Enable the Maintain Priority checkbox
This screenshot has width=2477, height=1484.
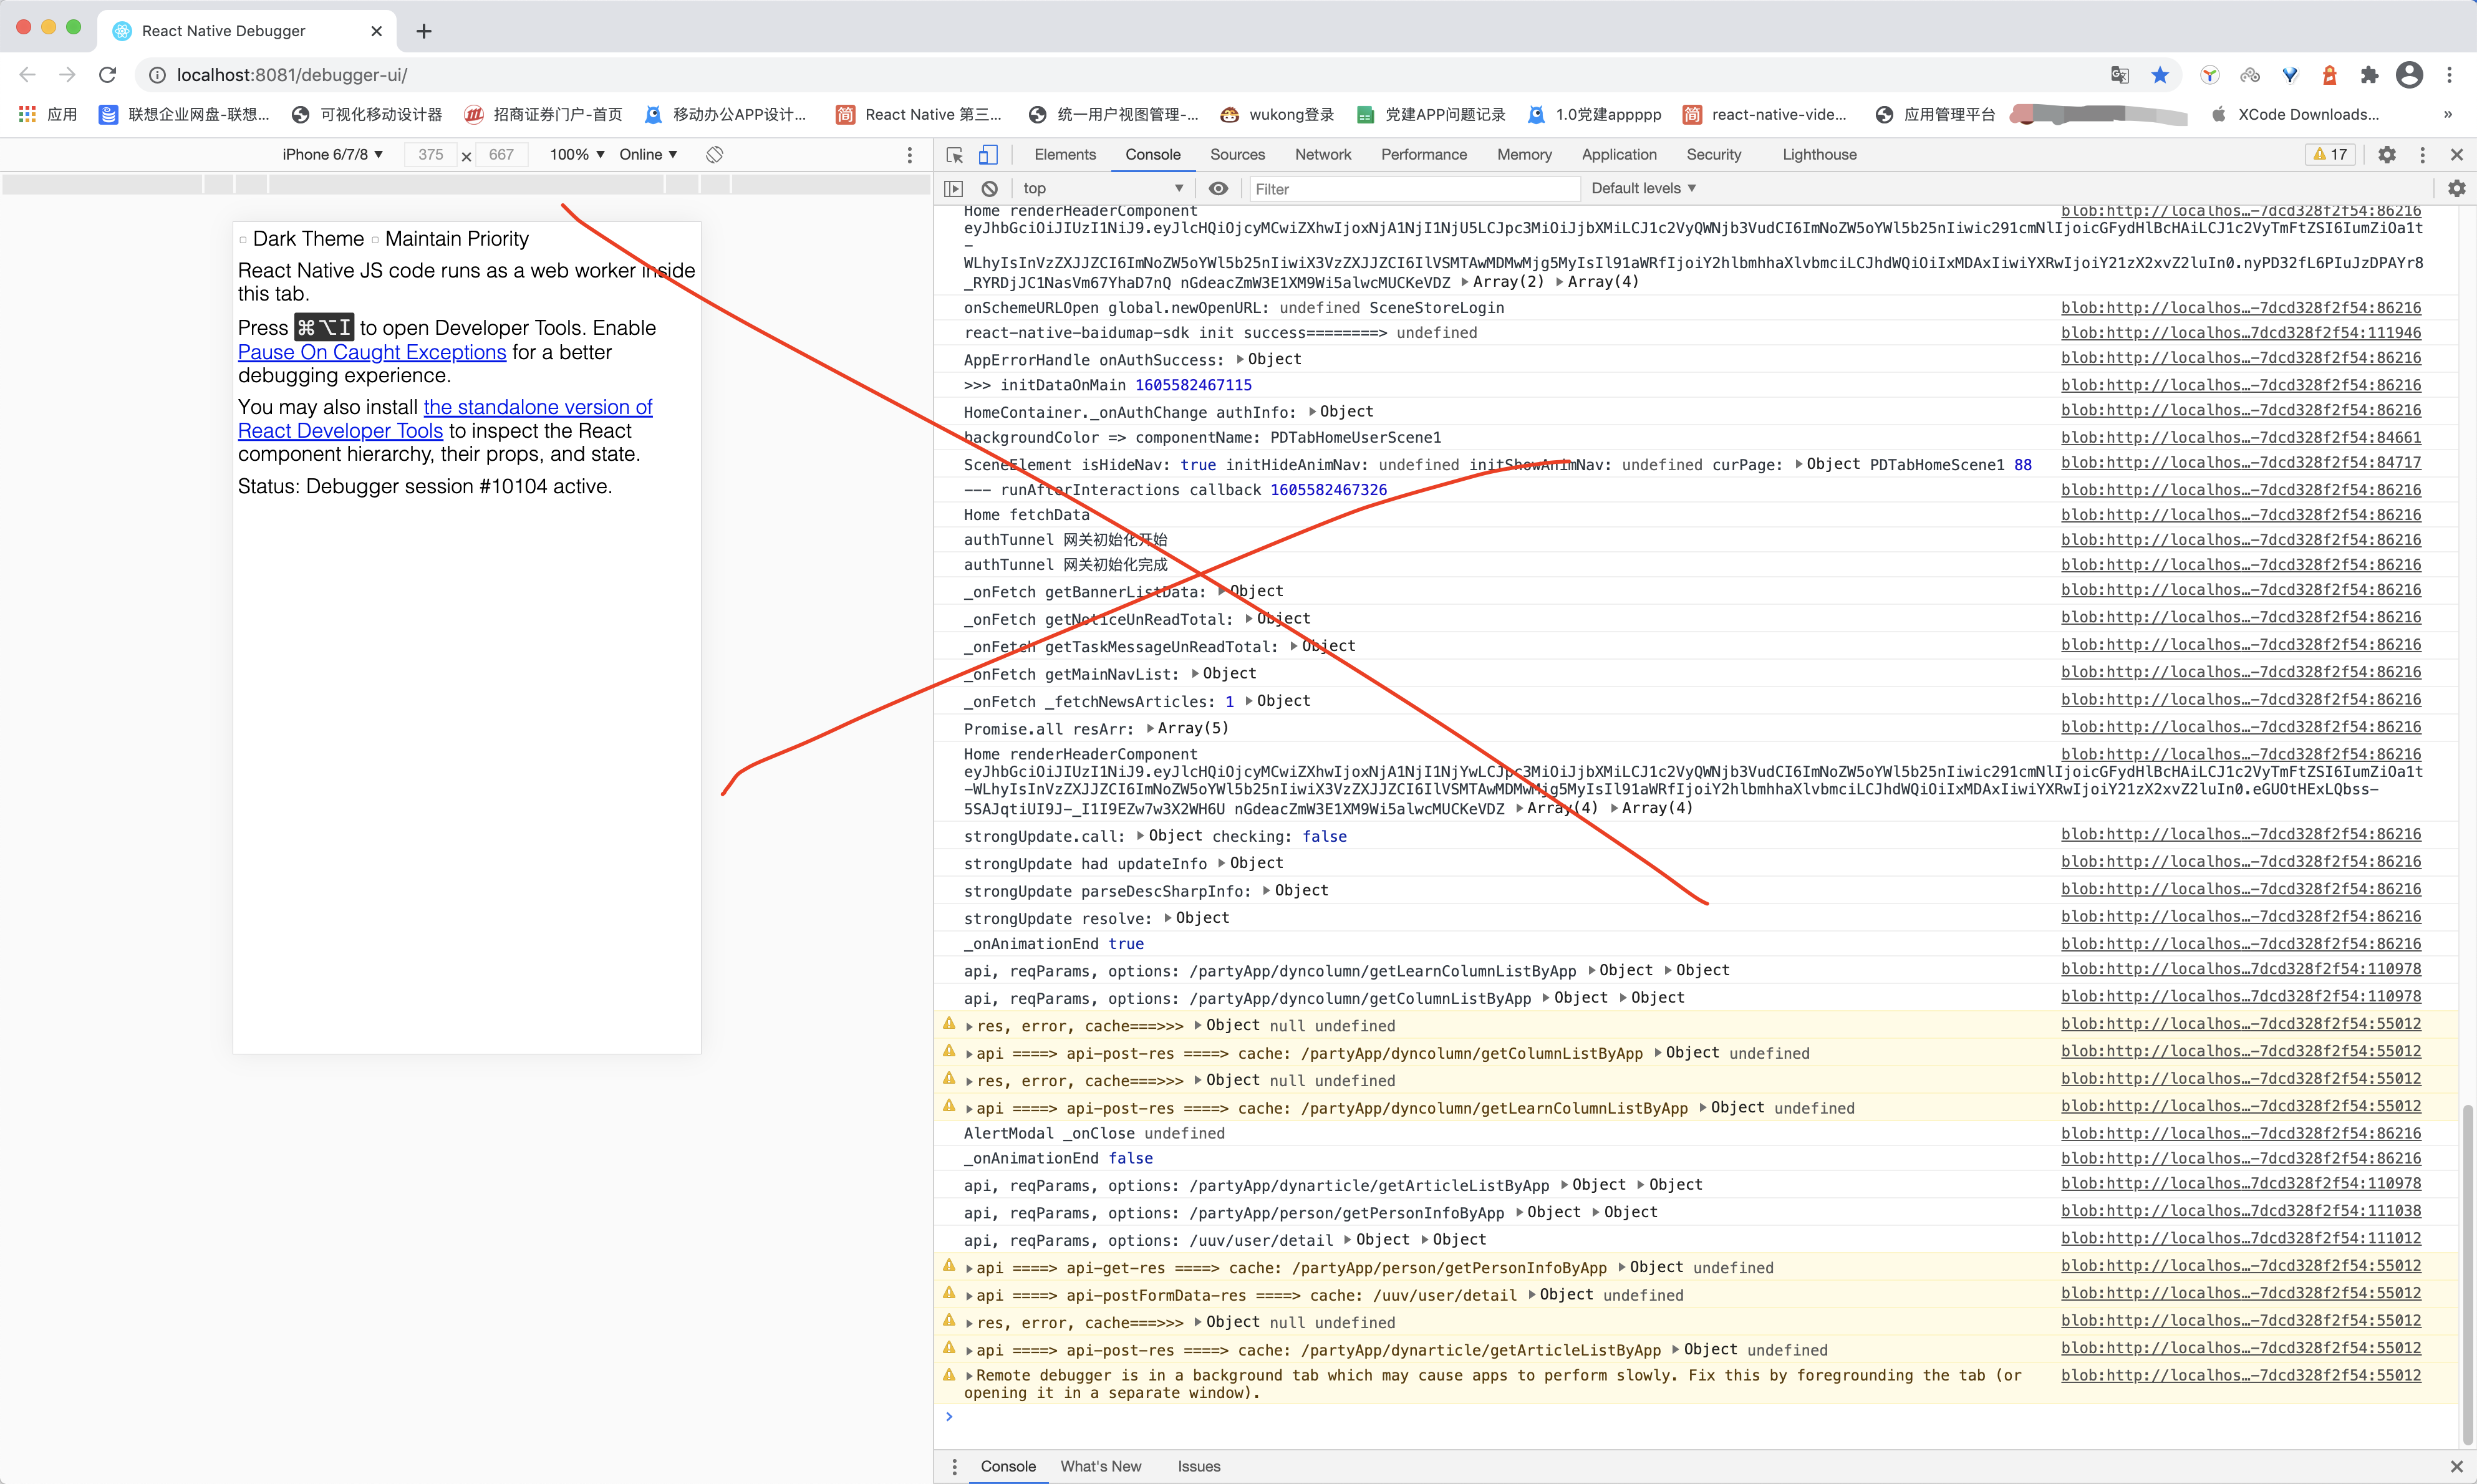(x=375, y=240)
